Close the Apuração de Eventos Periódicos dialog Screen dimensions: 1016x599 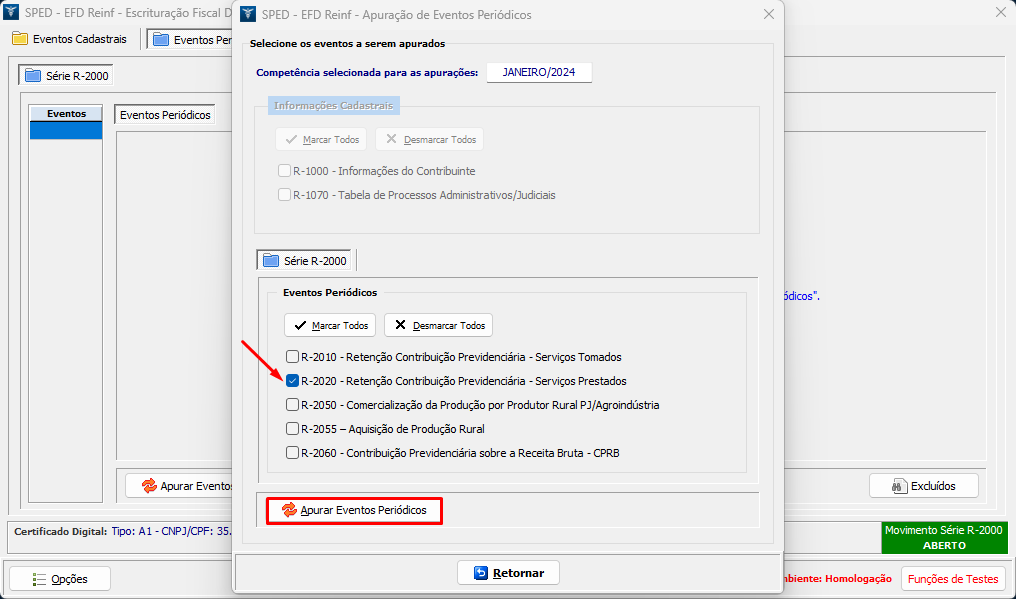(768, 15)
